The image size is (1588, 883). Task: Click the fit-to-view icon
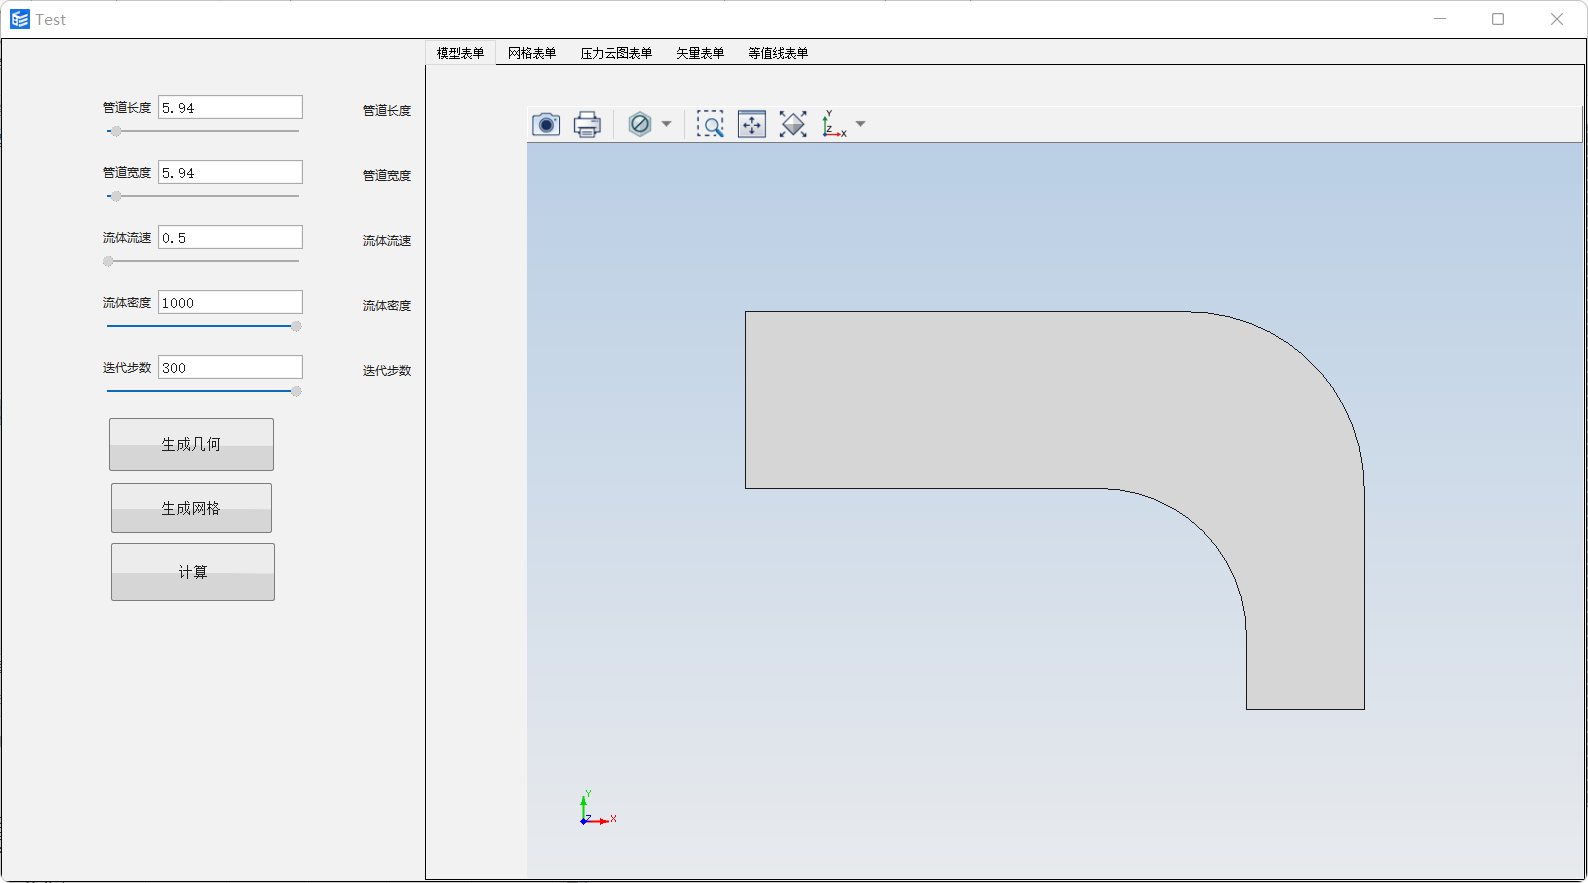793,124
